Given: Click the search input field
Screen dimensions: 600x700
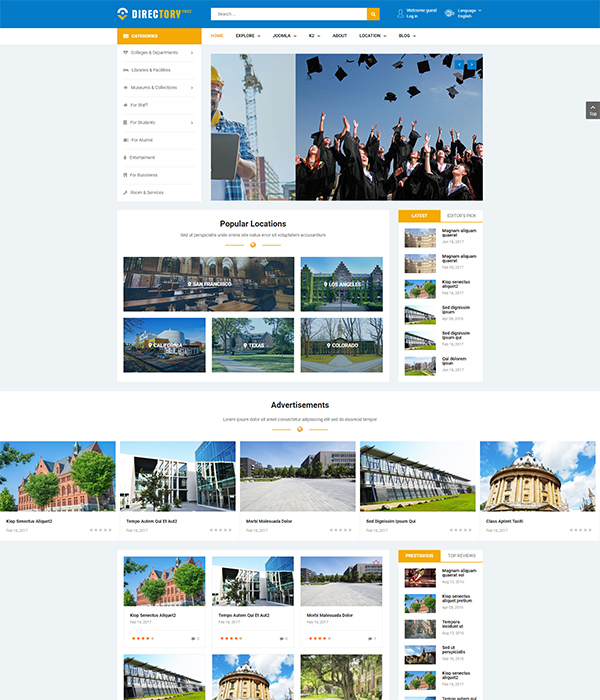Looking at the screenshot, I should [289, 14].
